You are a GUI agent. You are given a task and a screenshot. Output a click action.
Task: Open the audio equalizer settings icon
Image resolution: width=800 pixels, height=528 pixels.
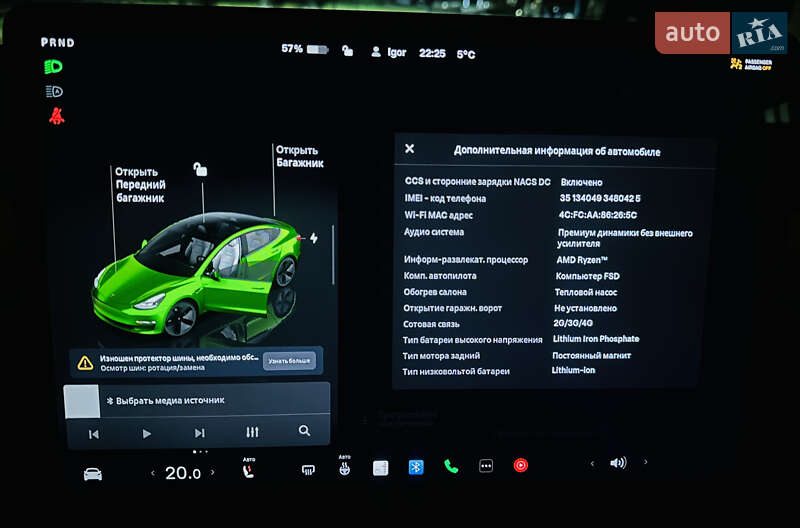tap(252, 432)
